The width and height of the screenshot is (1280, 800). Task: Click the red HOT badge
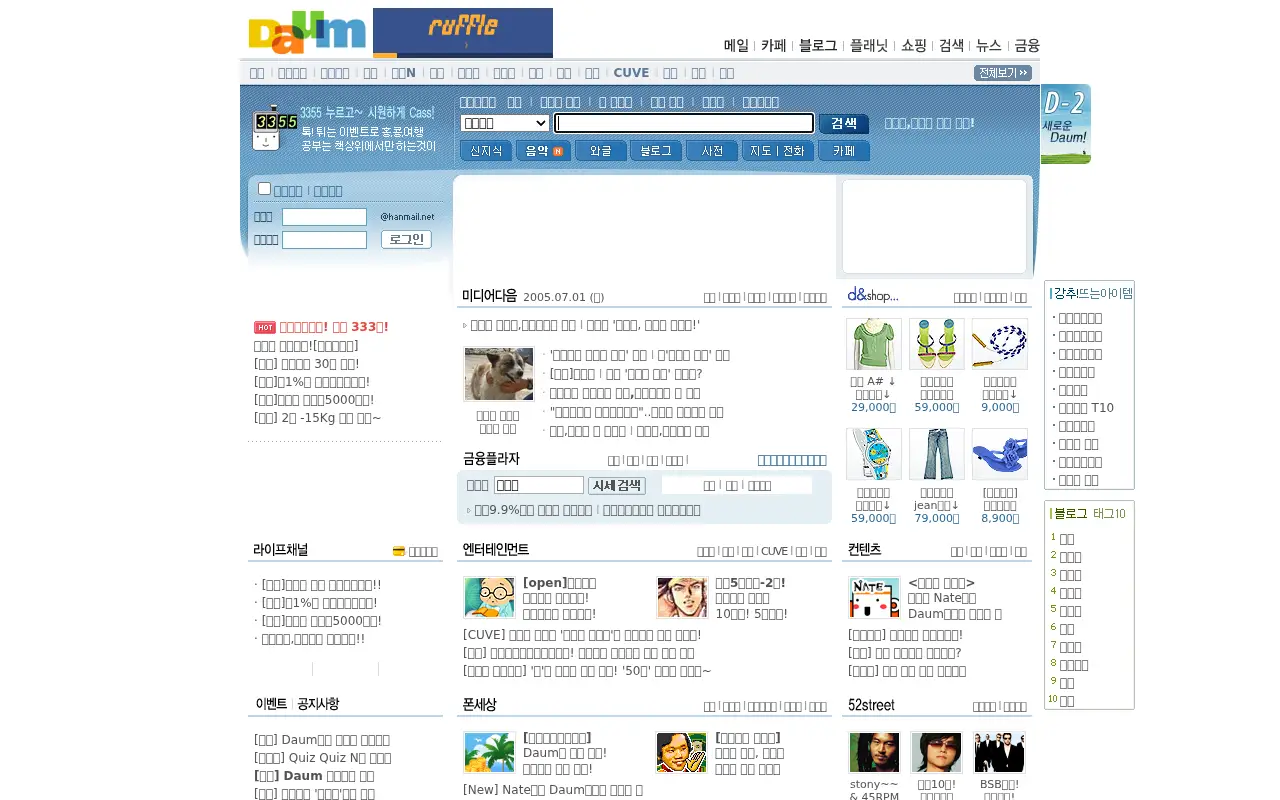coord(265,327)
